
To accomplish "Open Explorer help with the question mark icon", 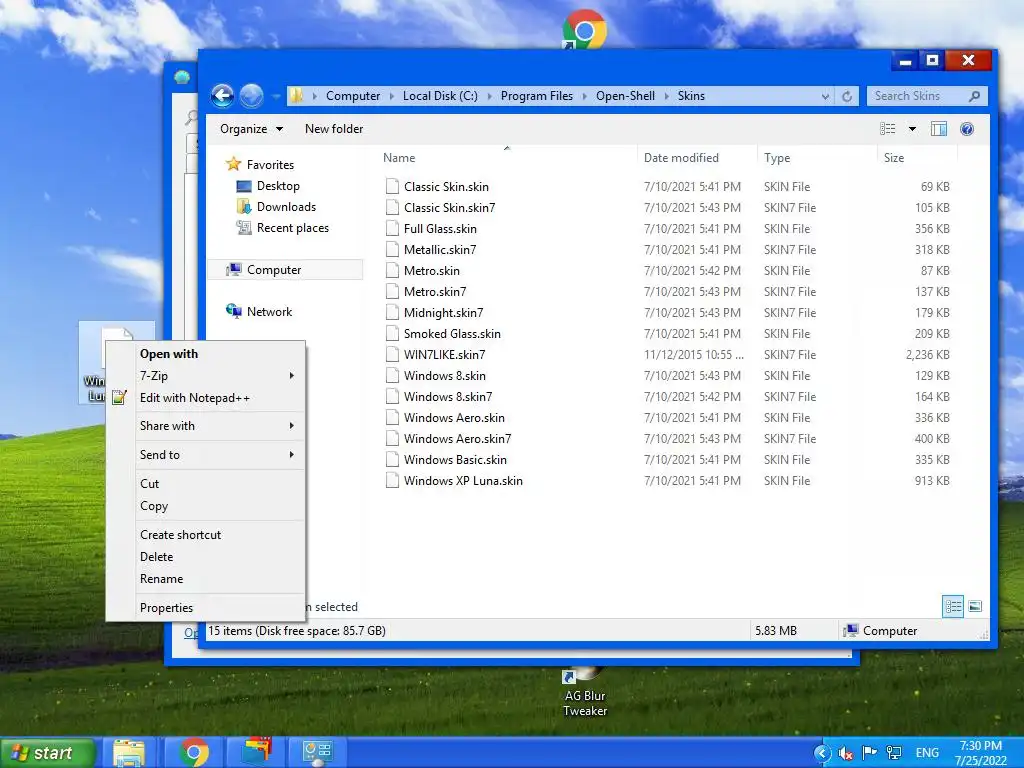I will [967, 129].
